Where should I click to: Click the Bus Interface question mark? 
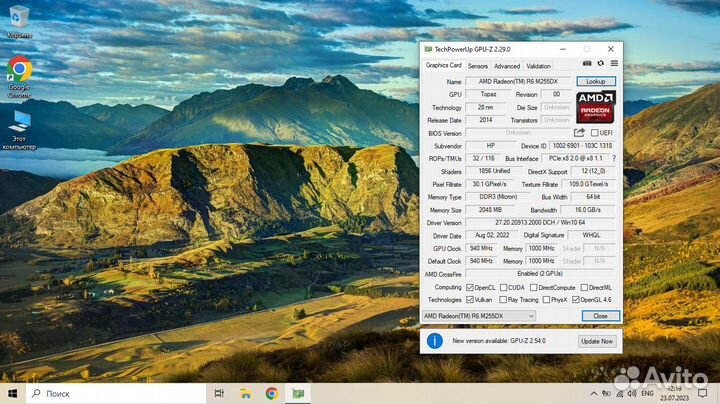[x=614, y=158]
